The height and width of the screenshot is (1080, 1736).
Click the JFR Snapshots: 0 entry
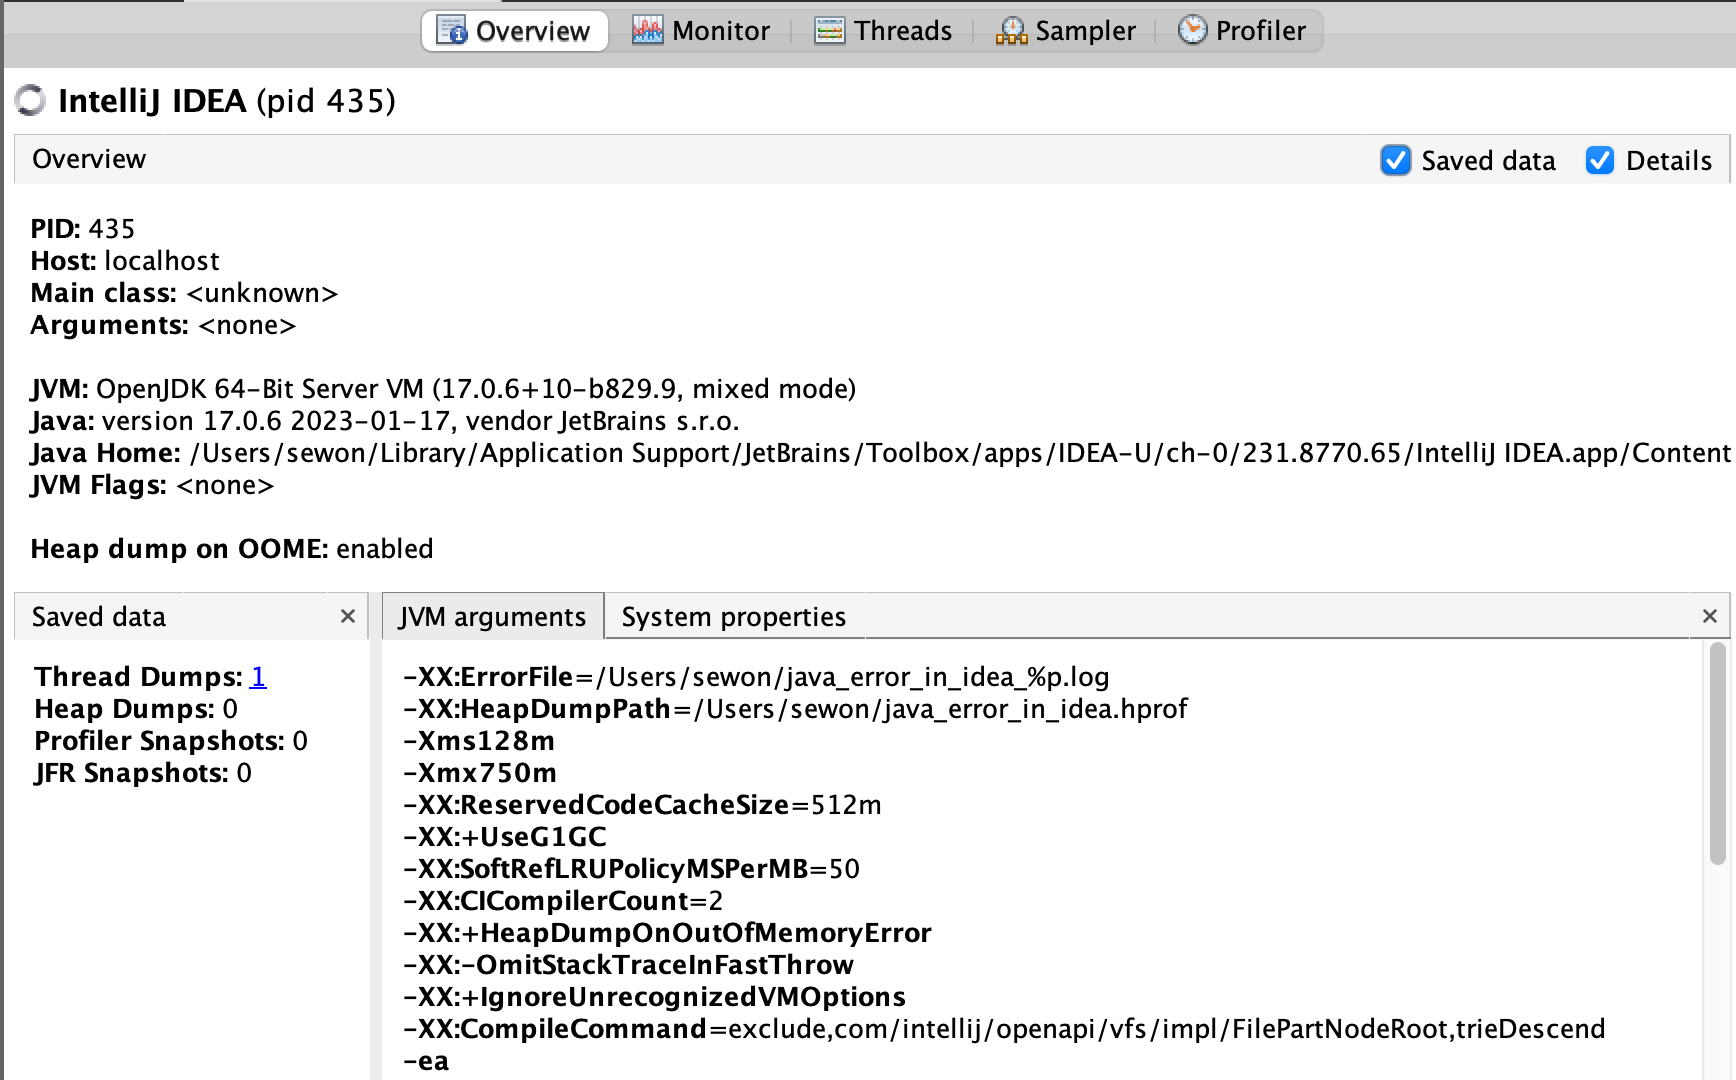click(143, 773)
